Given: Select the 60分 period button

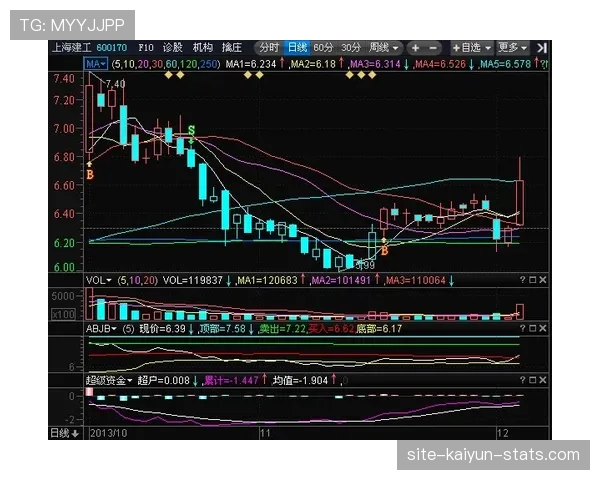Looking at the screenshot, I should pos(322,47).
